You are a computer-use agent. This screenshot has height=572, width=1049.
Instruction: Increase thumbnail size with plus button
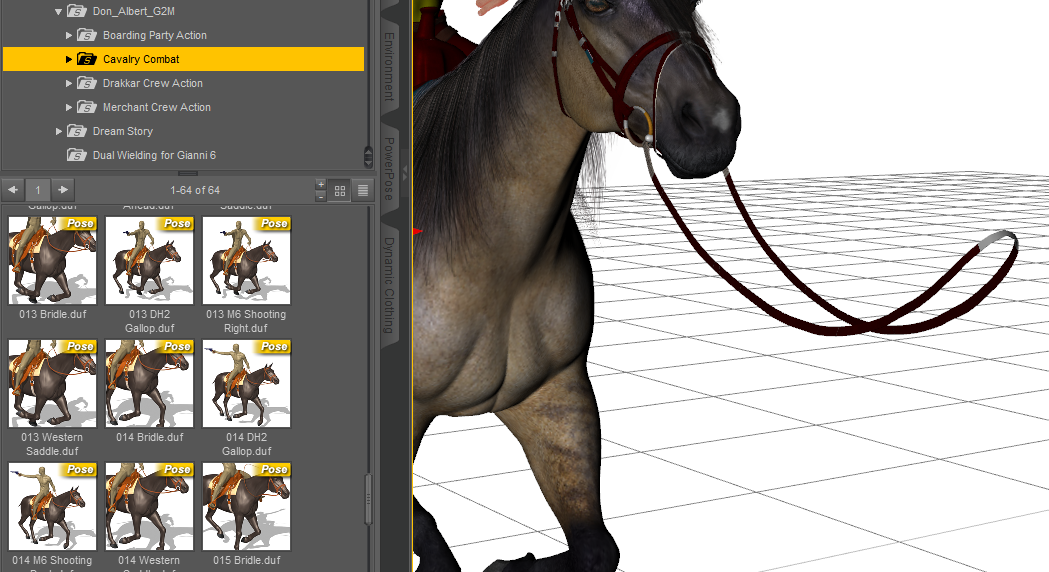(x=320, y=185)
